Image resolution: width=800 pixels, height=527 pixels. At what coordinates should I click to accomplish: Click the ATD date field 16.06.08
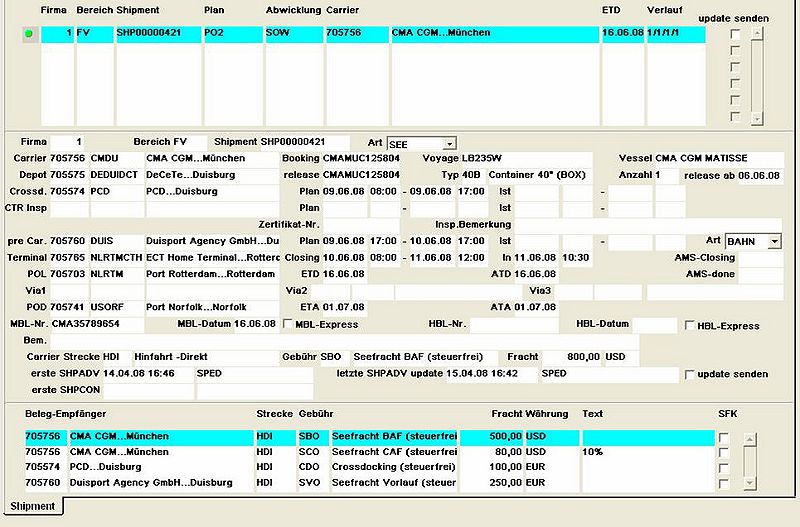[x=536, y=274]
